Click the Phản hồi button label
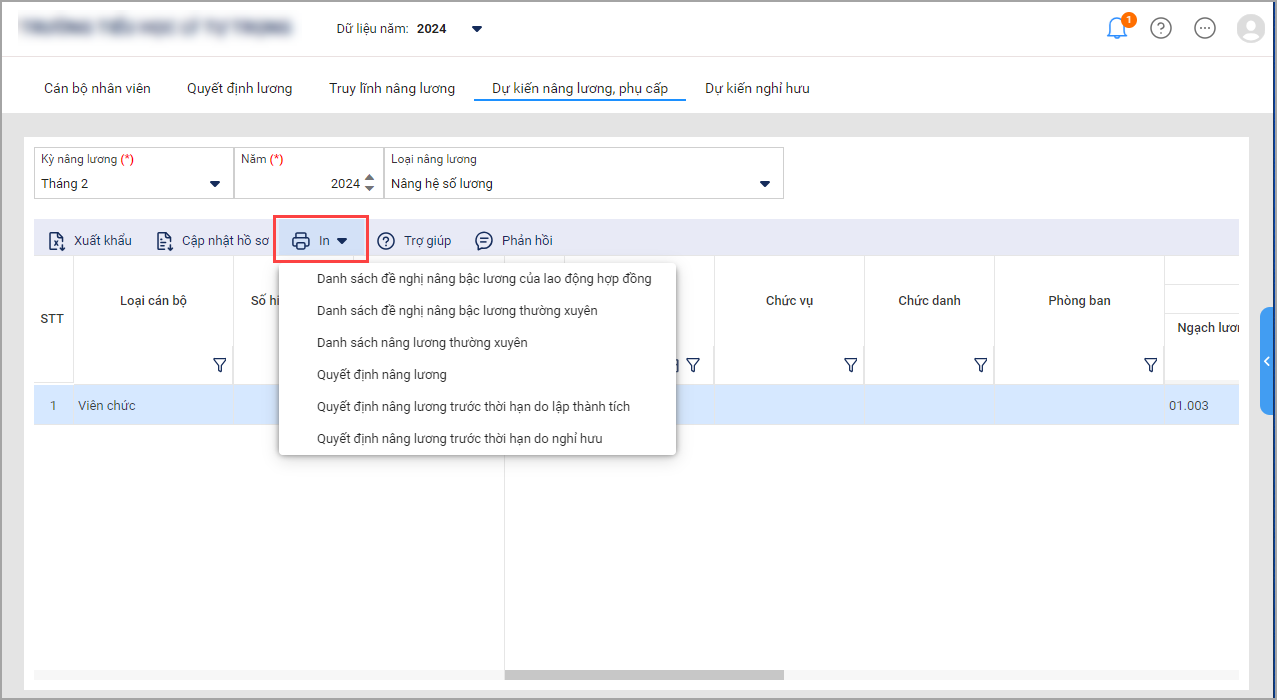Viewport: 1277px width, 700px height. tap(527, 241)
